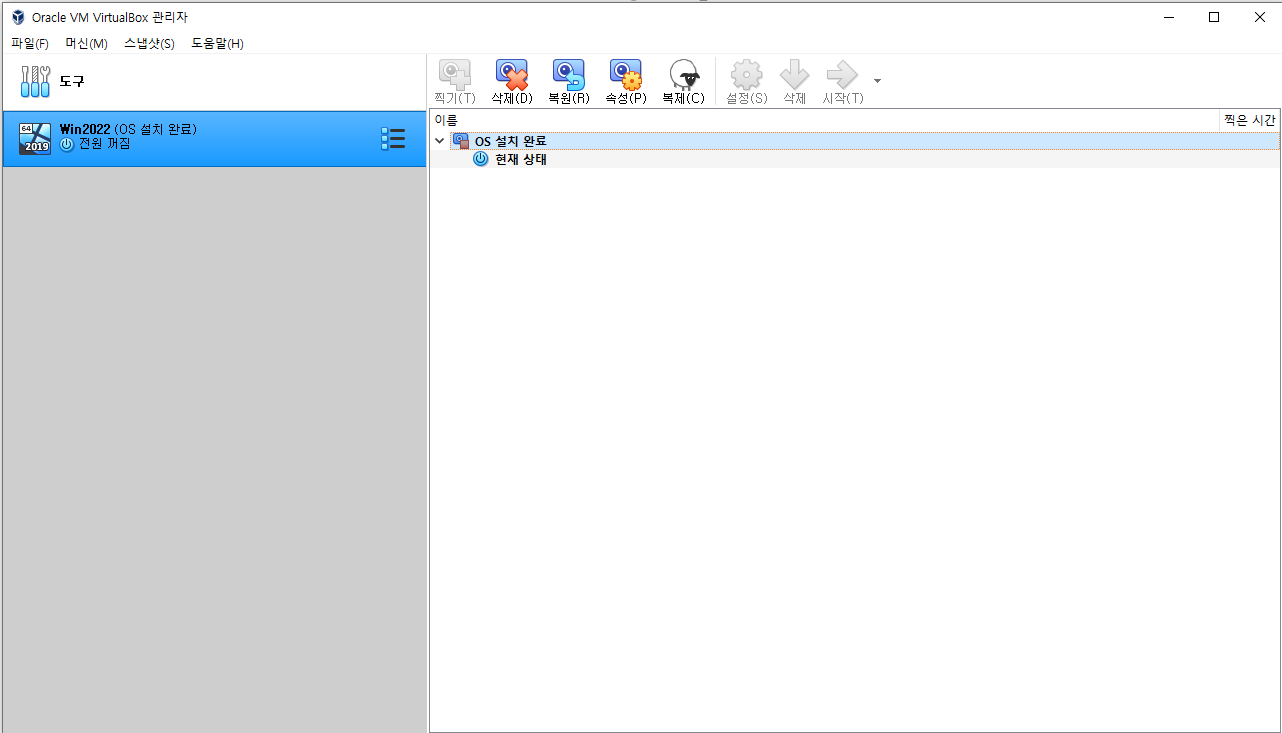Open the Start button dropdown arrow
1282x733 pixels.
(877, 81)
